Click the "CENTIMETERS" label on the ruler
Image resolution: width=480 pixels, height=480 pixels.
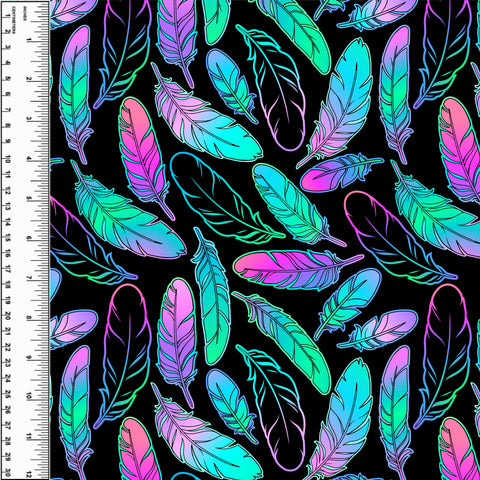(14, 20)
